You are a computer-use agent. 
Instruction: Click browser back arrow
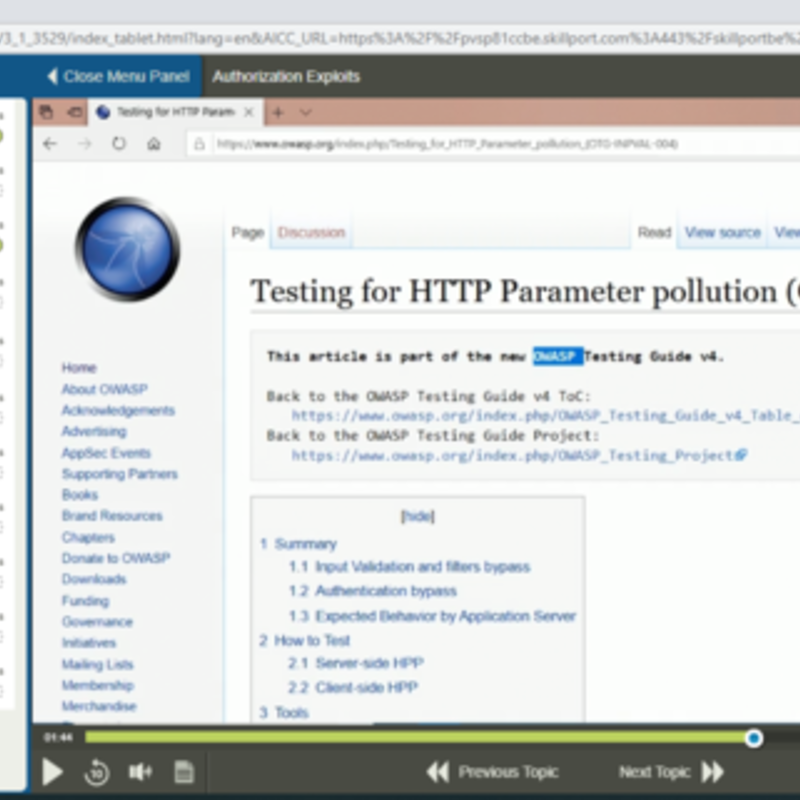pos(49,144)
